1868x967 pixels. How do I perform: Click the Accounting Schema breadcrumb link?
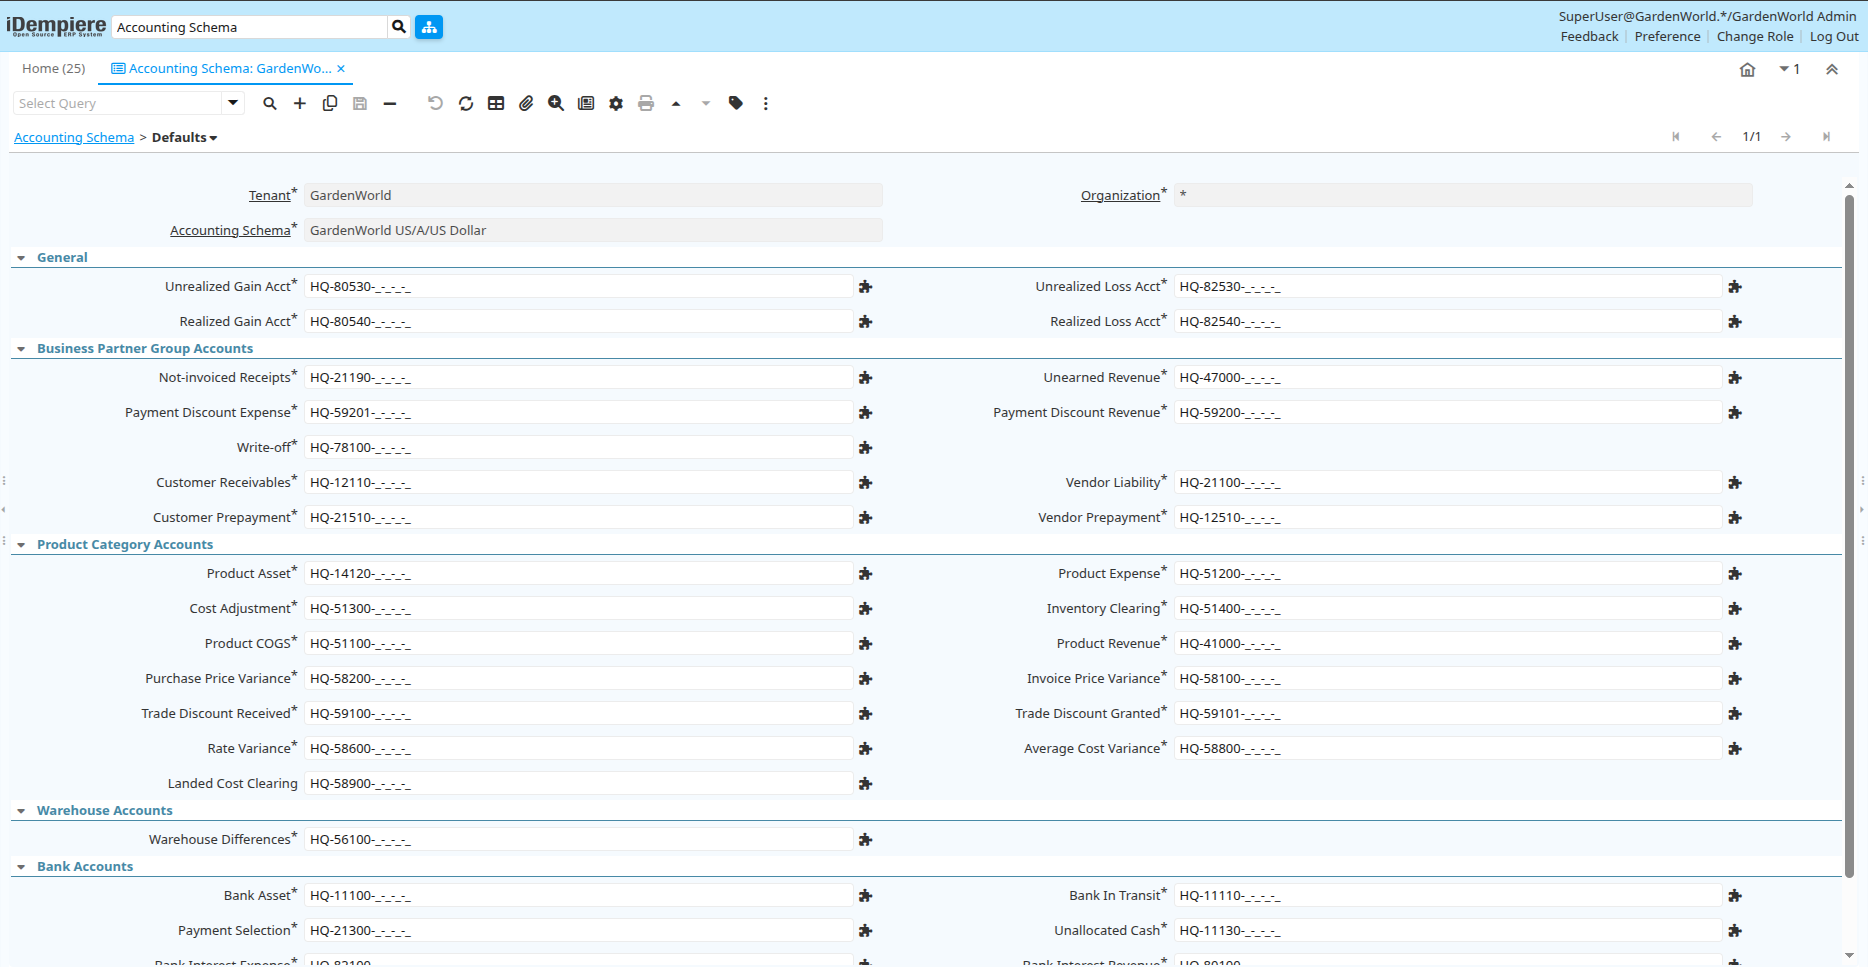73,137
